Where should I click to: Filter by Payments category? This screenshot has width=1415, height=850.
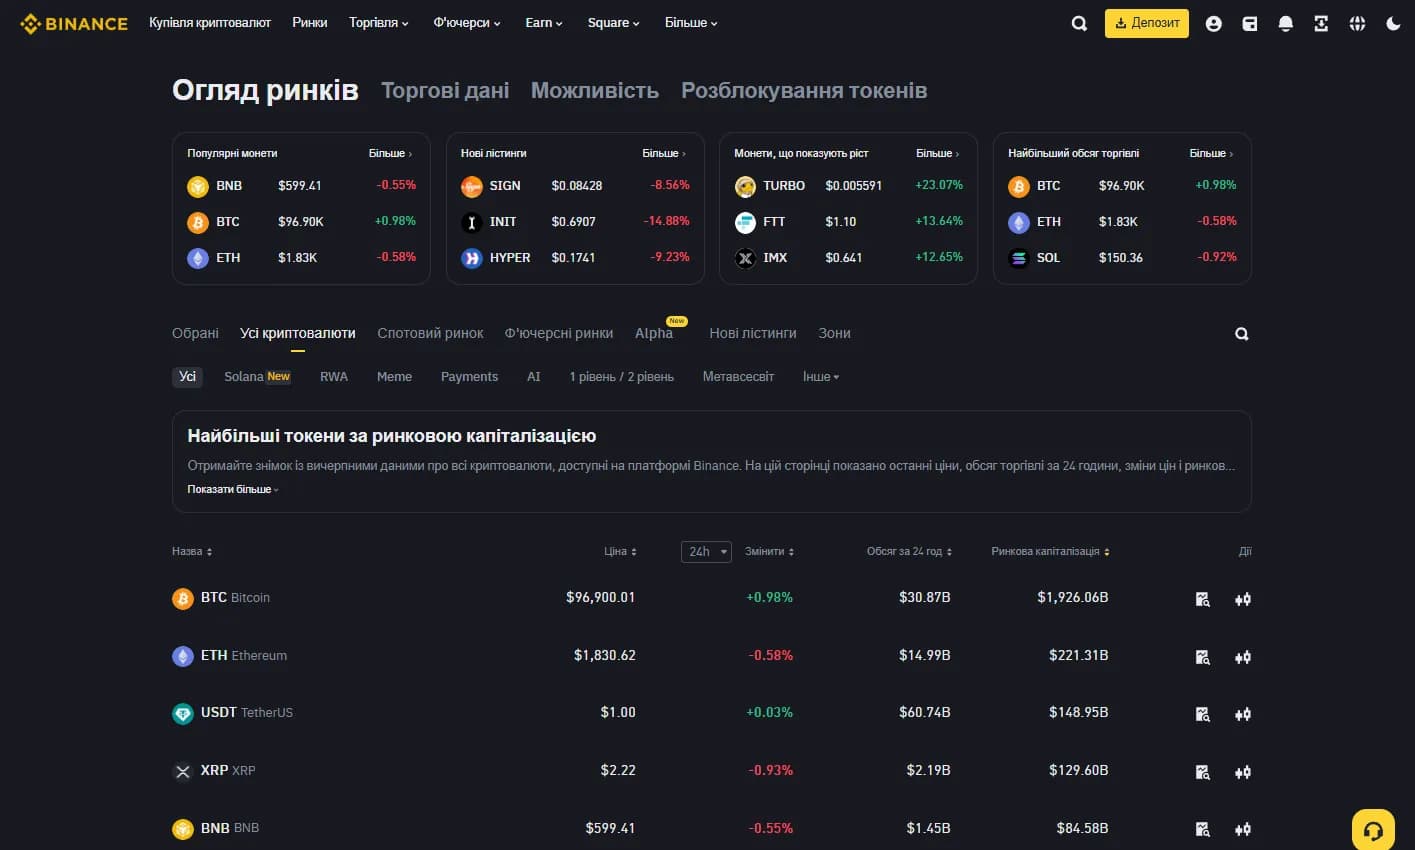[x=469, y=377]
